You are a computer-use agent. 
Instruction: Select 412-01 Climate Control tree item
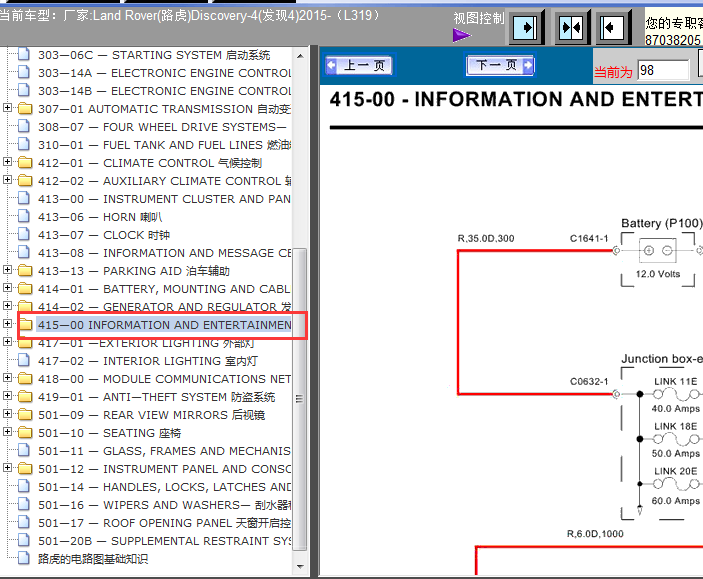(150, 163)
